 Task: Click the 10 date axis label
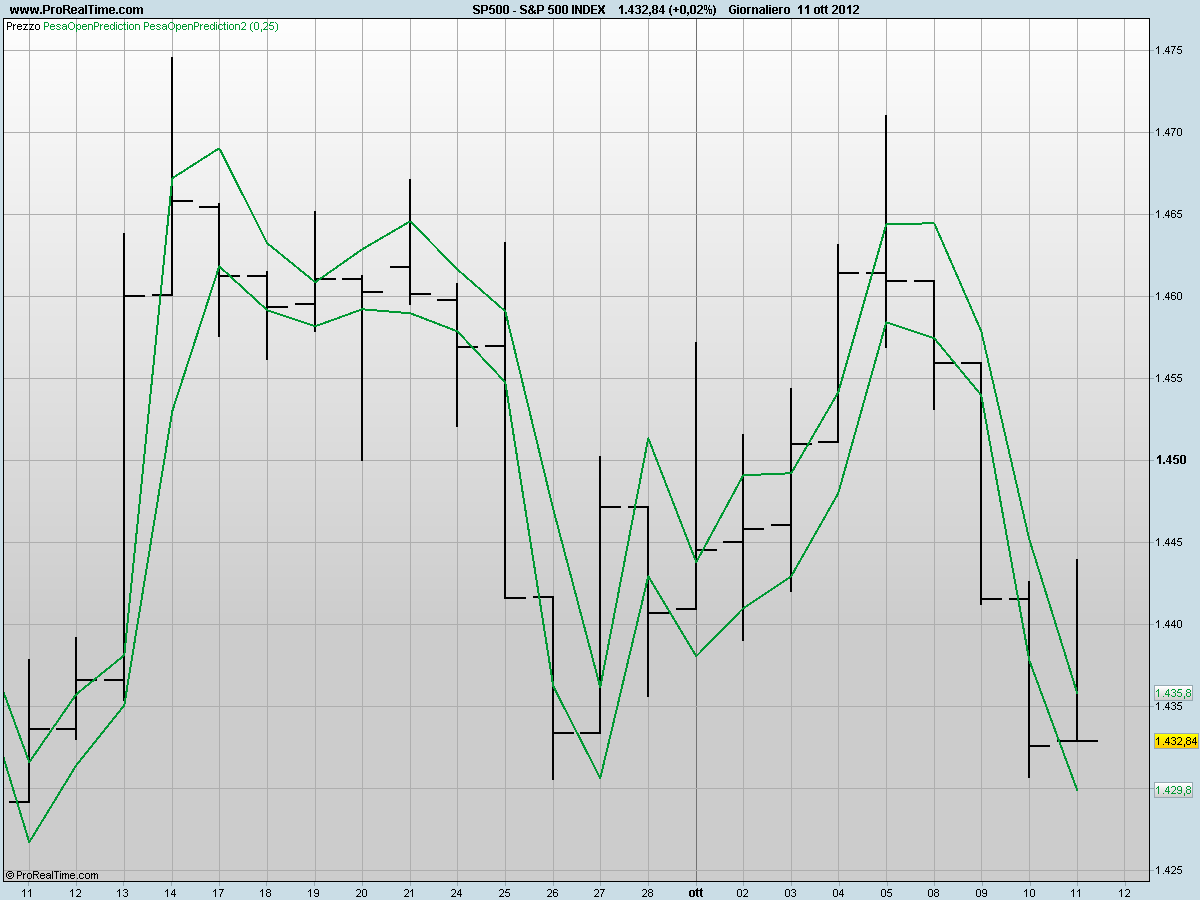[1029, 891]
